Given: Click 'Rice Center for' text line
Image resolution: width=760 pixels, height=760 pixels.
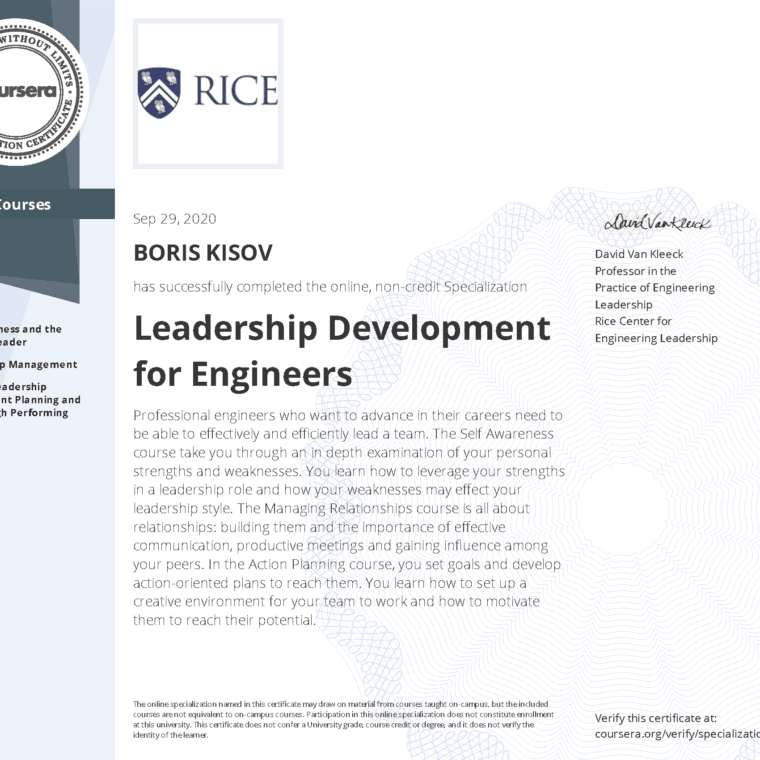Looking at the screenshot, I should (x=633, y=321).
